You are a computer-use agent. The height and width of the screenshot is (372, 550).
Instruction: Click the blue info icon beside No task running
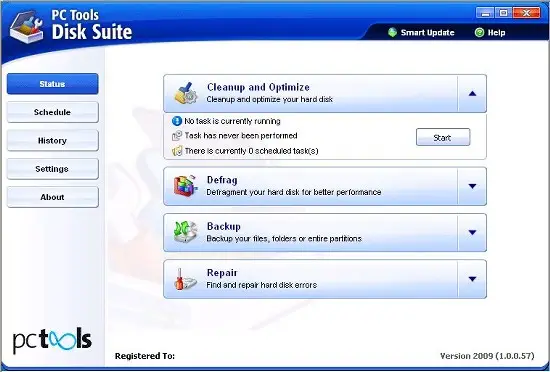pos(177,121)
